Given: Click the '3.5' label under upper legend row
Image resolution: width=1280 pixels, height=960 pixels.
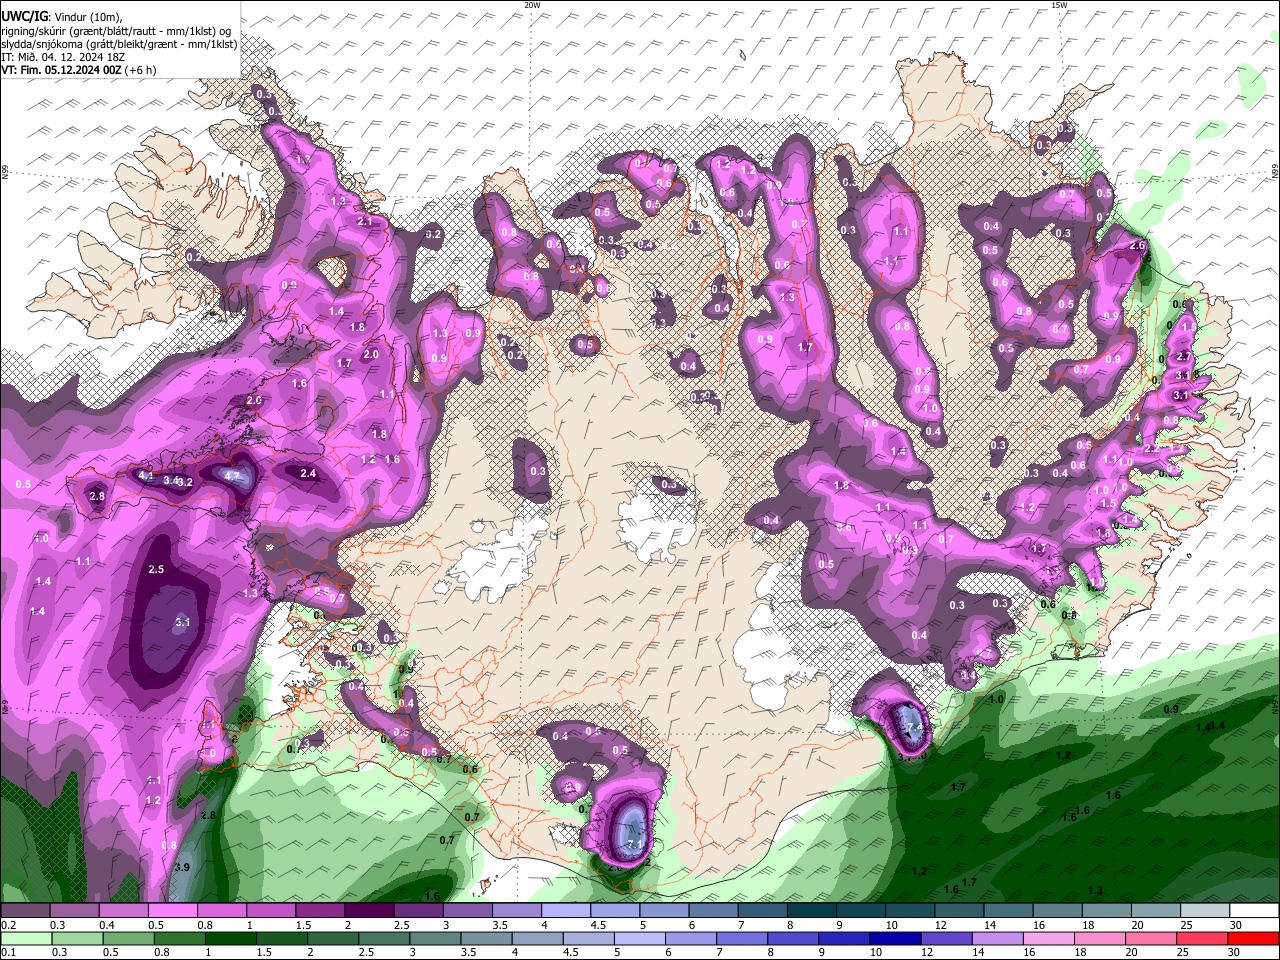Looking at the screenshot, I should (x=499, y=925).
